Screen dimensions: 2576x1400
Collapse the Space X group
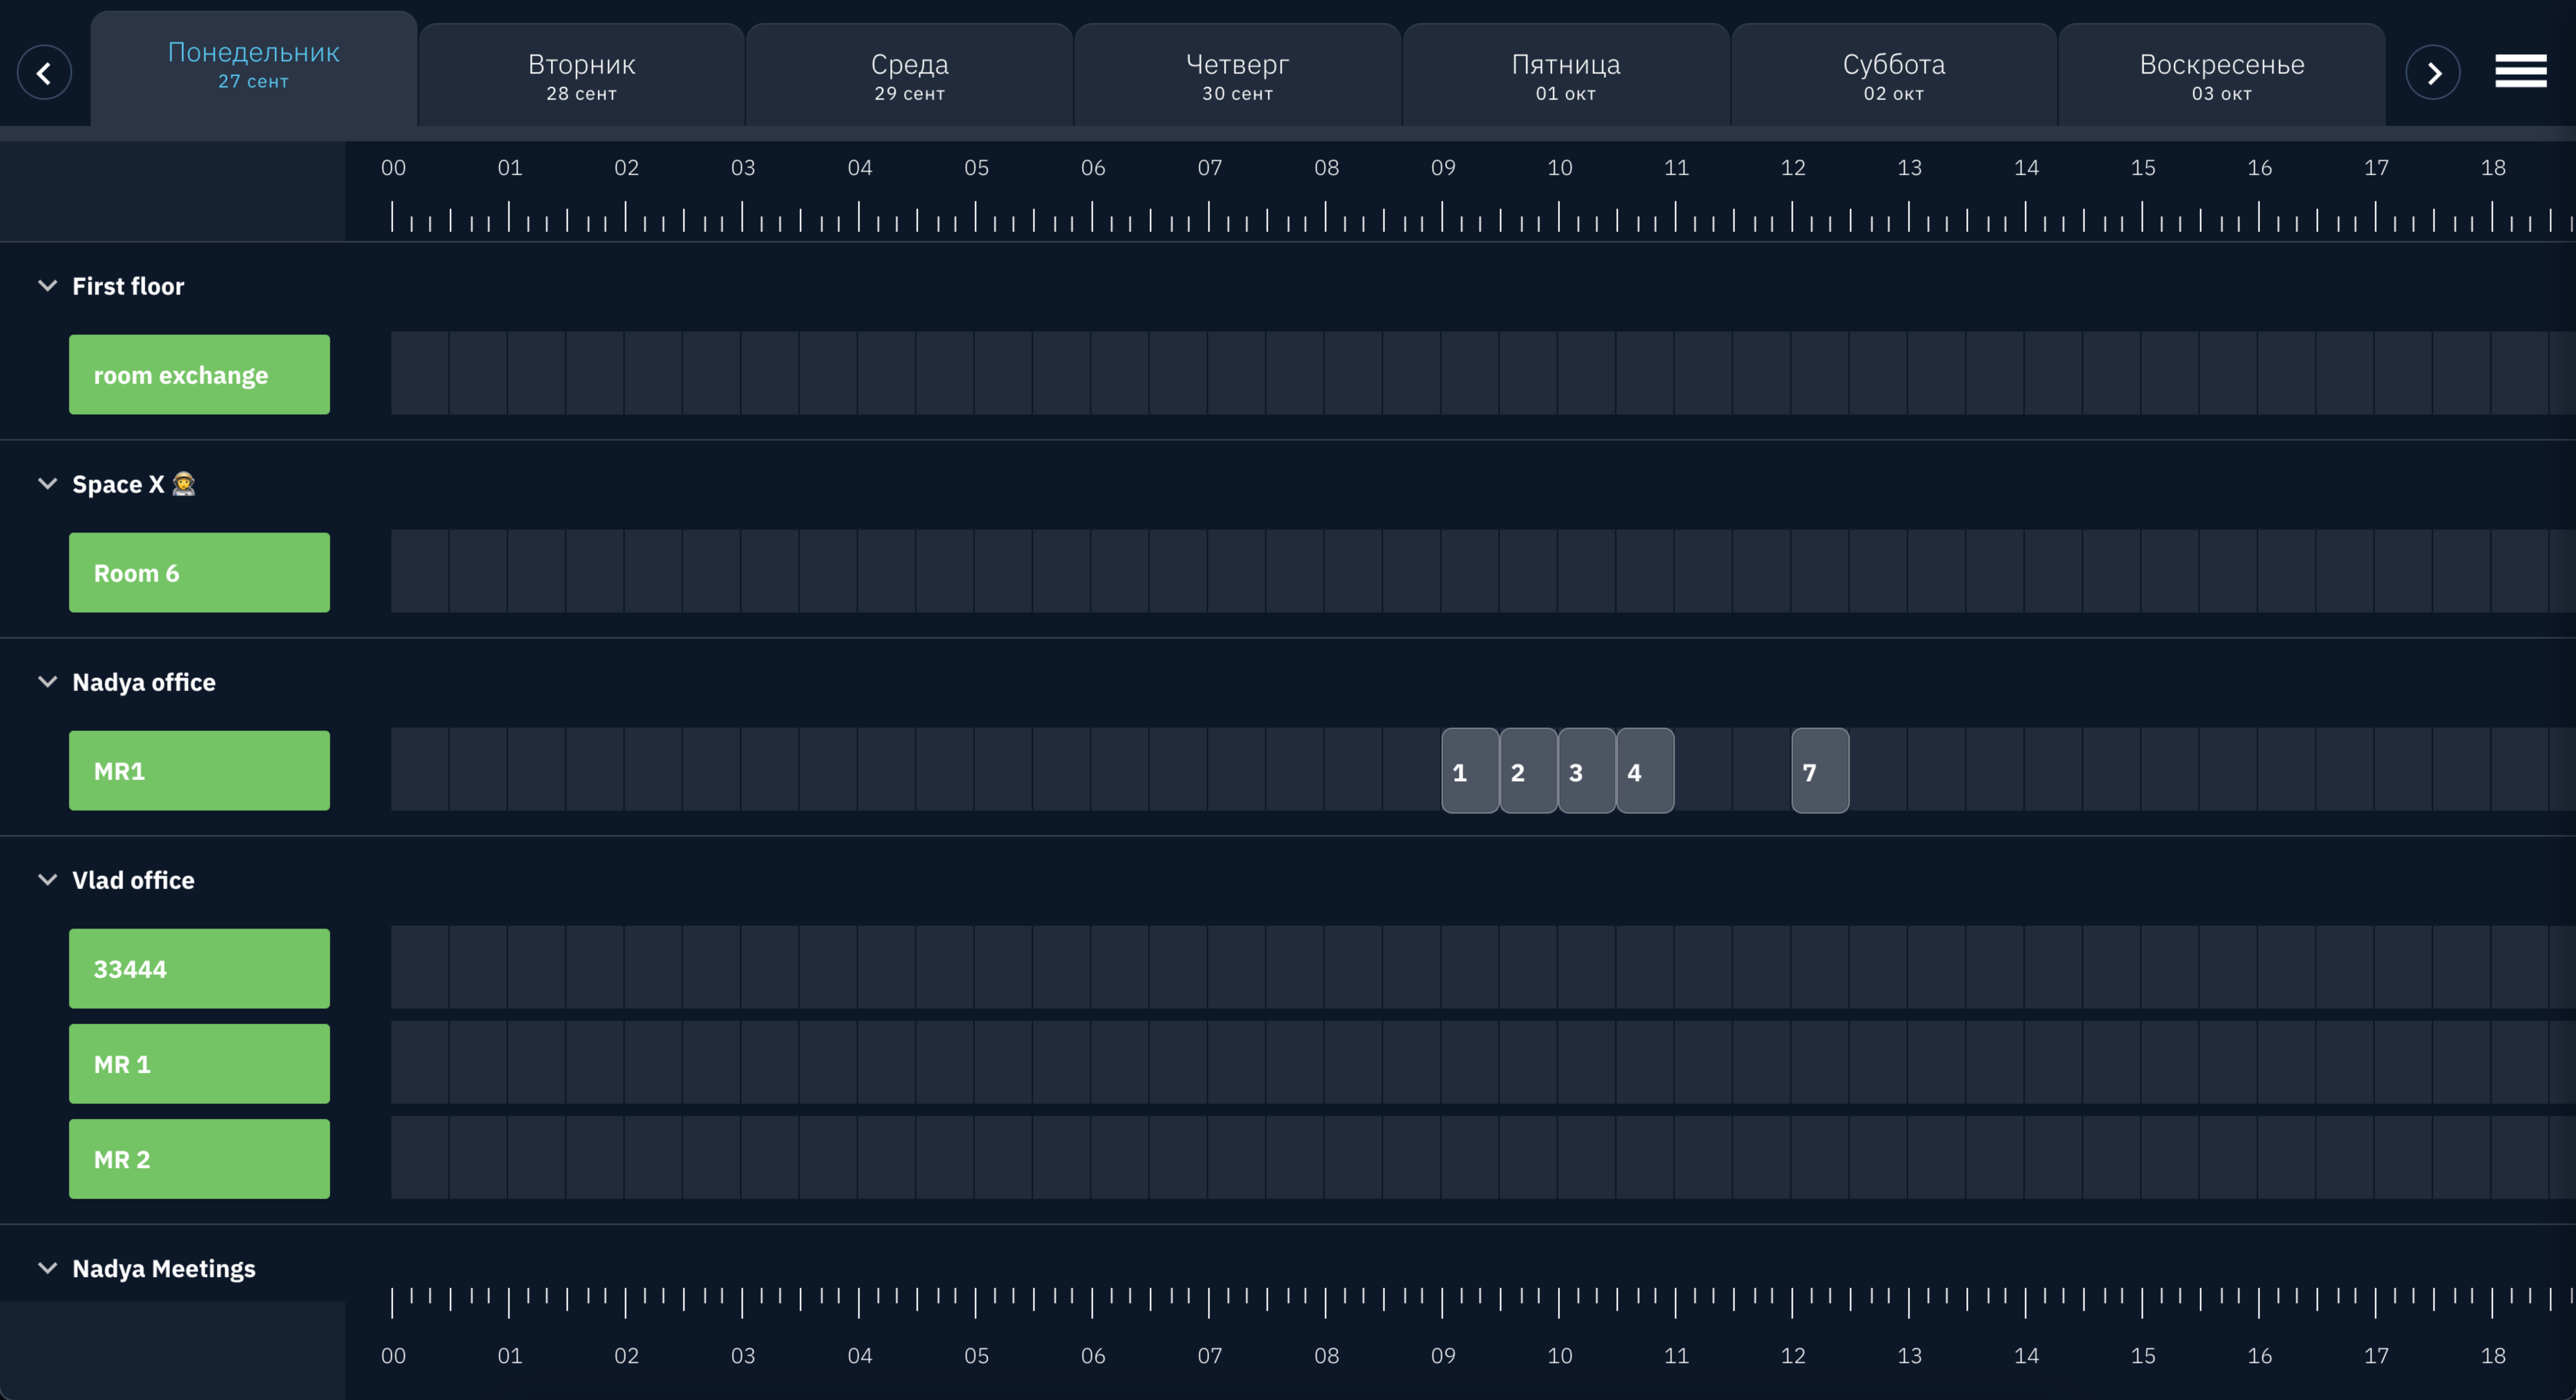47,484
